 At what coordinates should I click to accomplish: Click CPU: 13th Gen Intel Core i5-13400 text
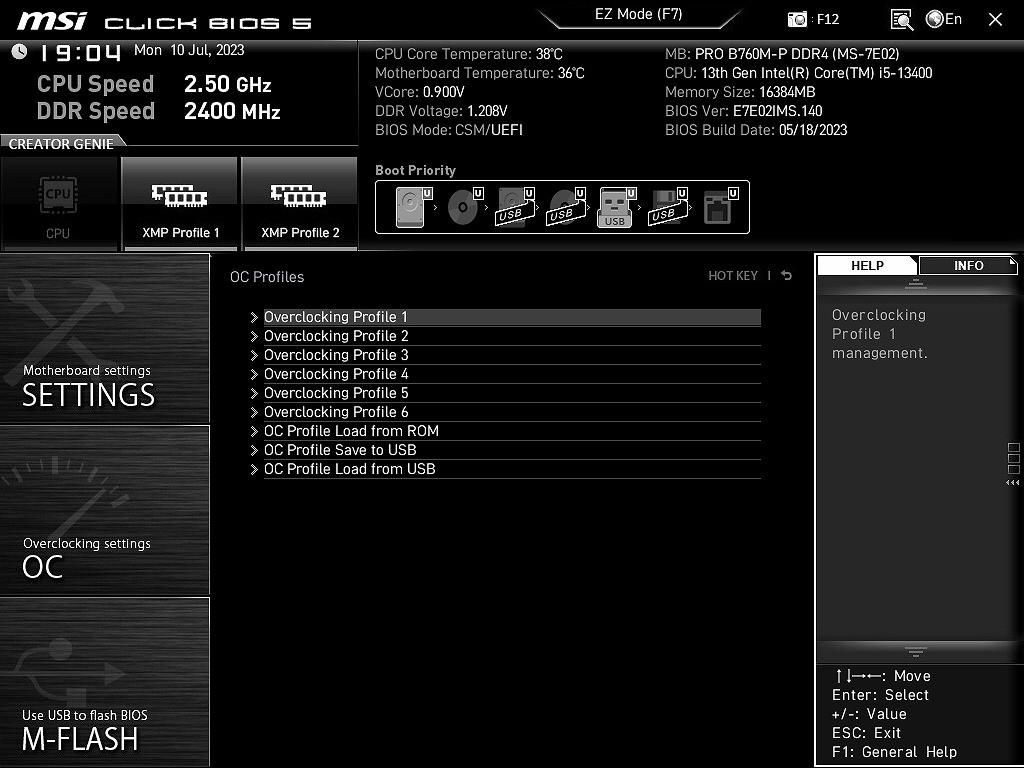[x=799, y=73]
